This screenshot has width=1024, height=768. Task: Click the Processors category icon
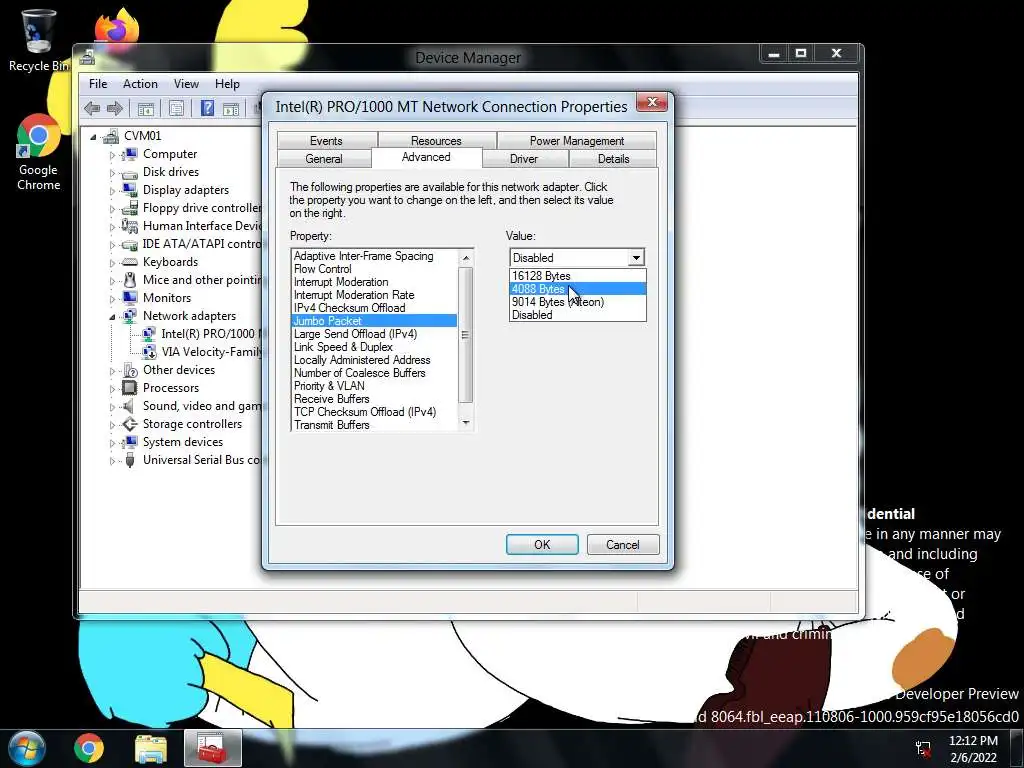tap(130, 388)
